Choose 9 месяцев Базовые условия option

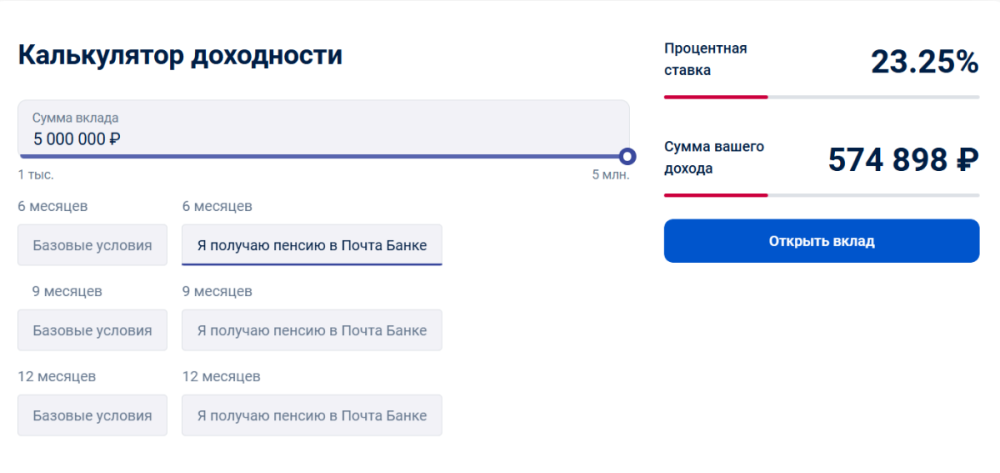[x=92, y=330]
